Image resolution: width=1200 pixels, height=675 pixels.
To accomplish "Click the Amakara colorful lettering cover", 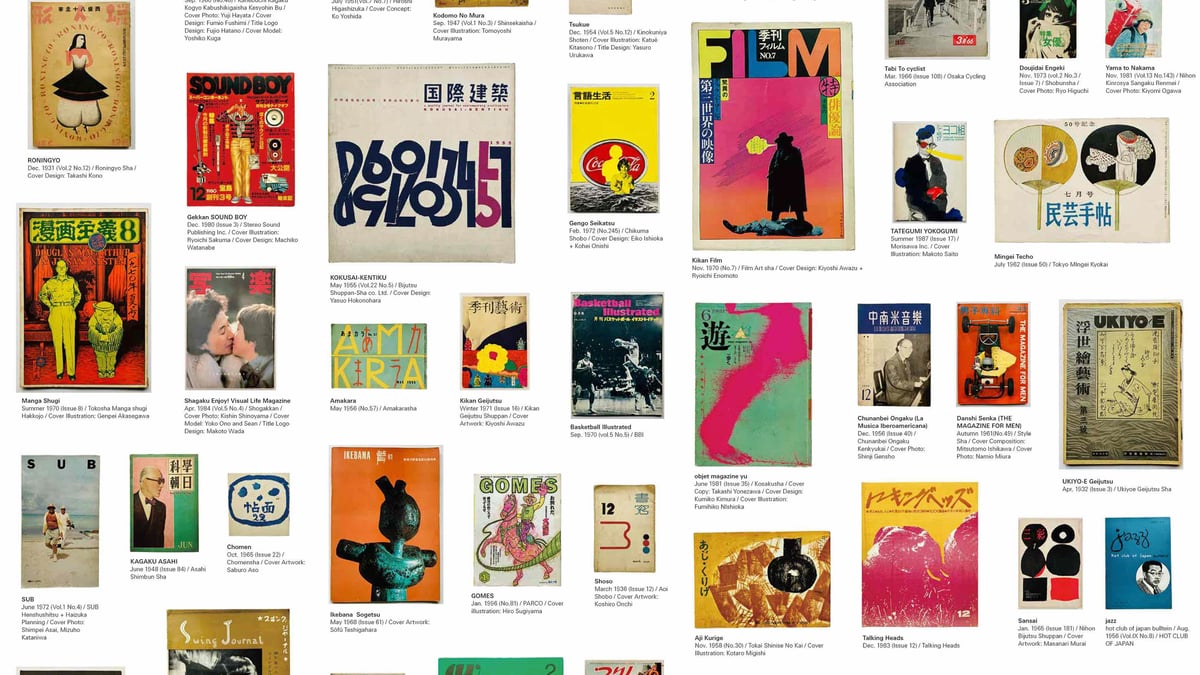I will tap(379, 356).
